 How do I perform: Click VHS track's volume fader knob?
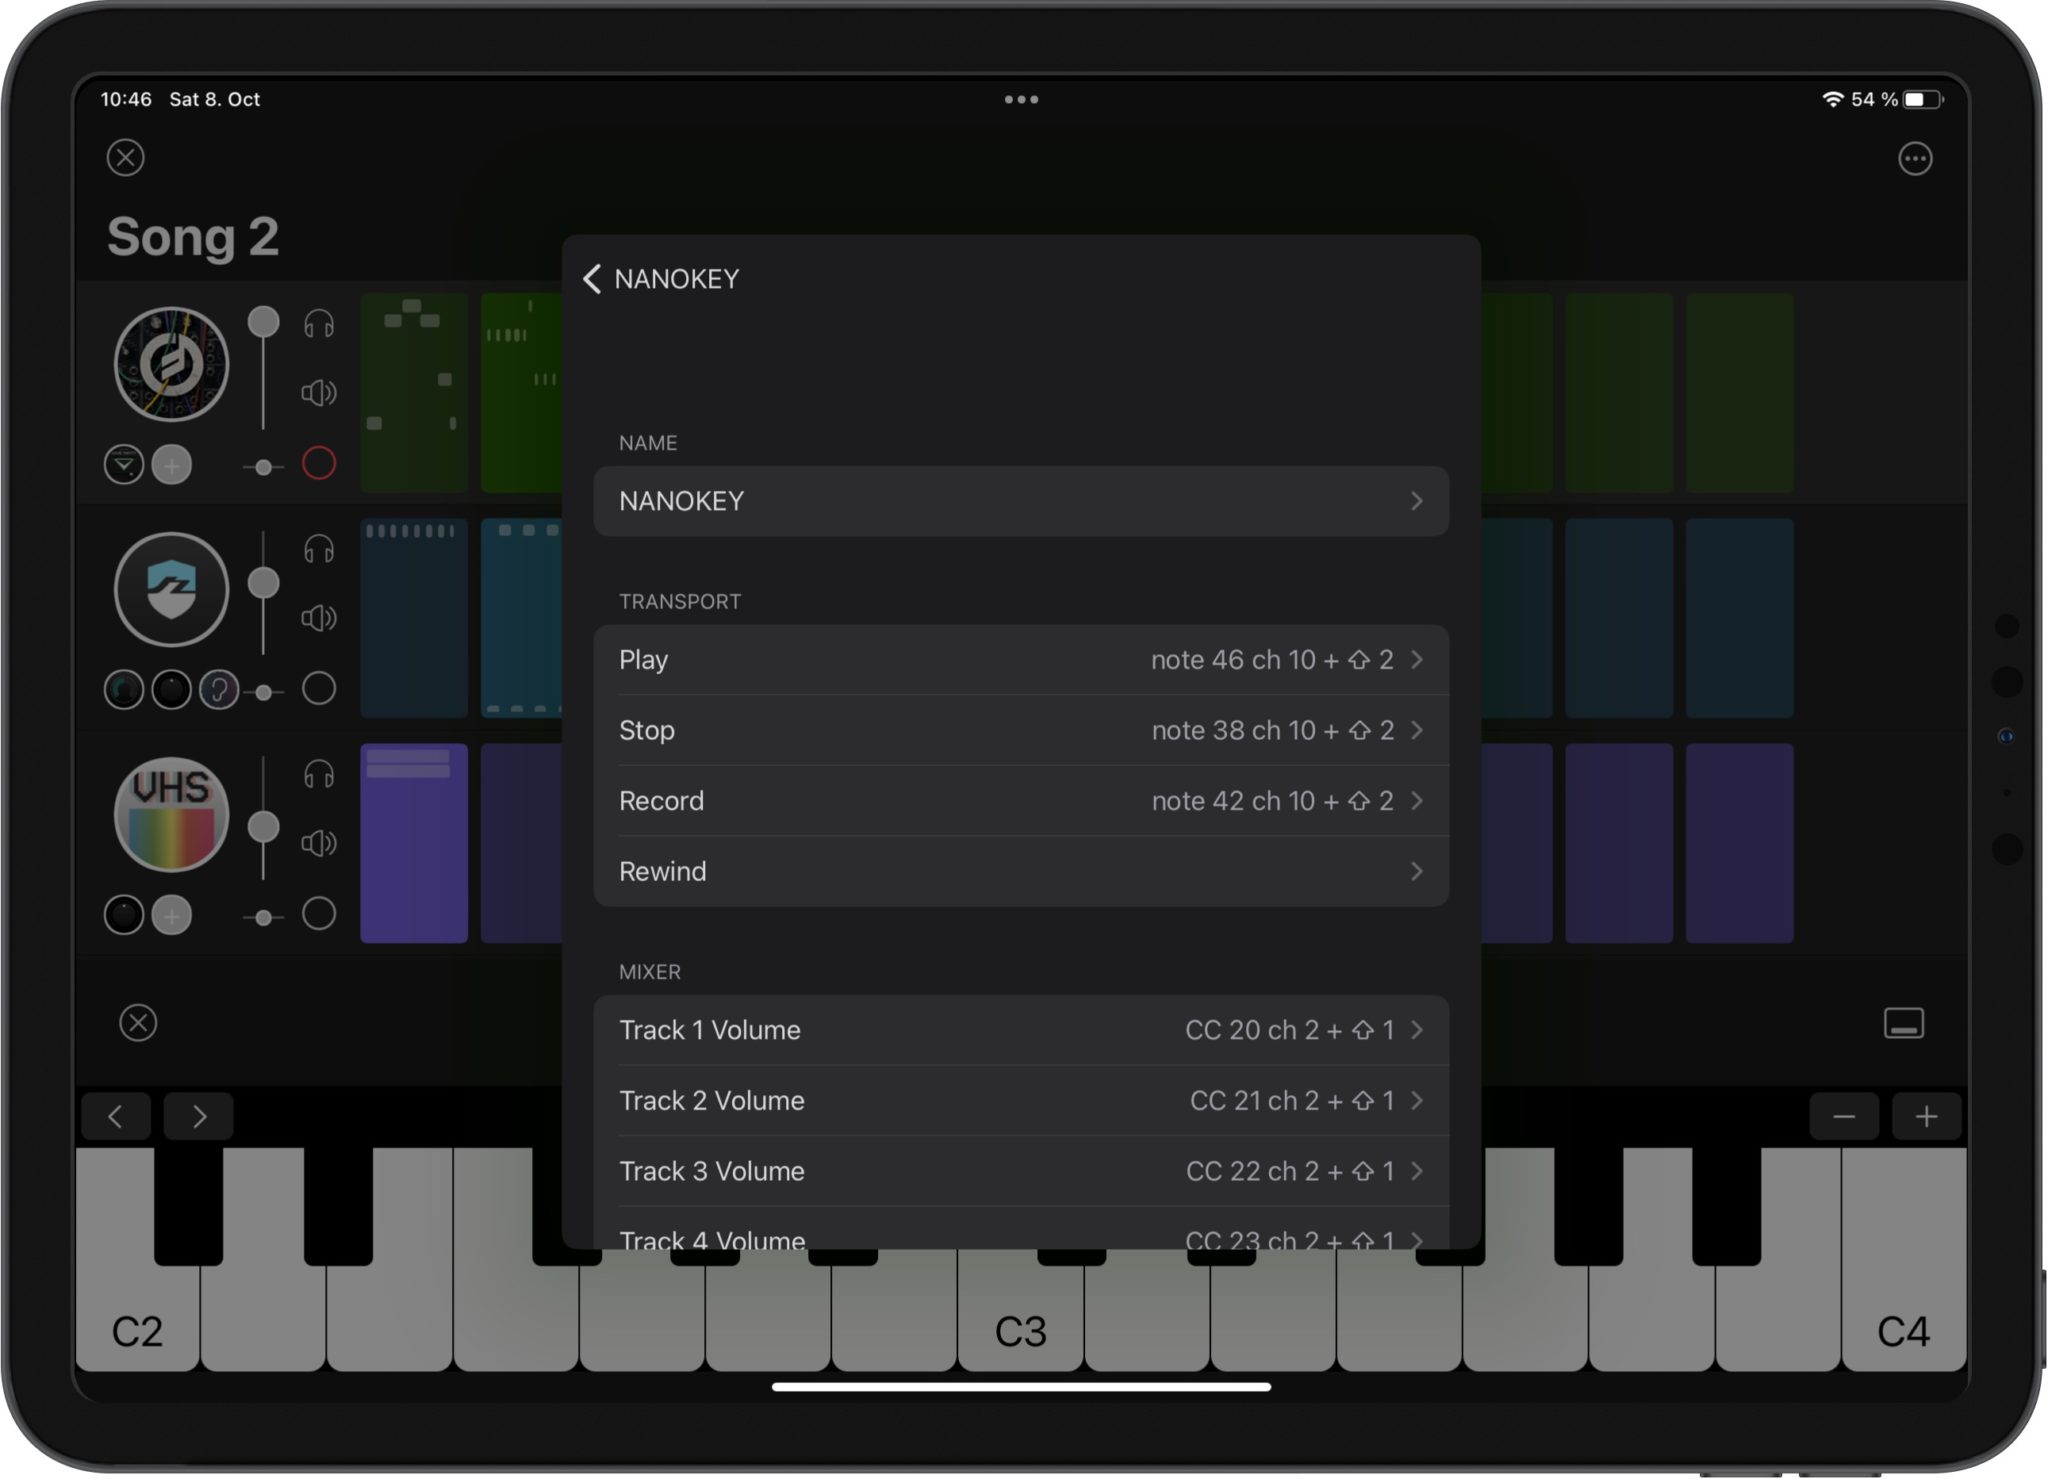tap(263, 827)
